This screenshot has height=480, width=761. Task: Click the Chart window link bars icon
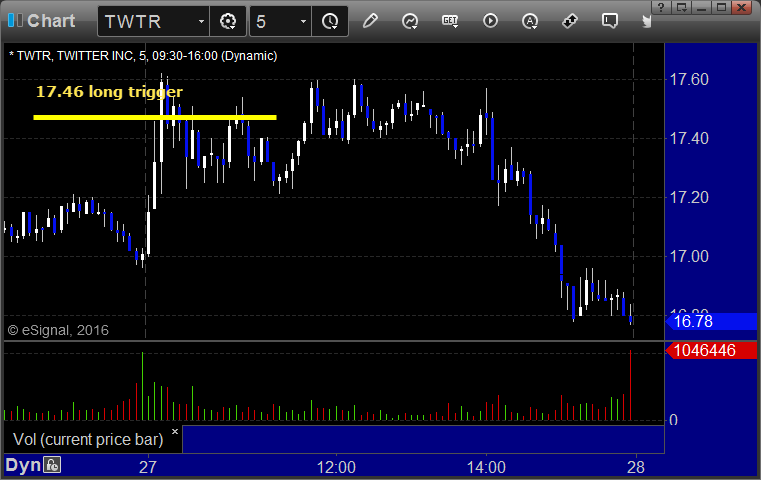click(x=15, y=20)
